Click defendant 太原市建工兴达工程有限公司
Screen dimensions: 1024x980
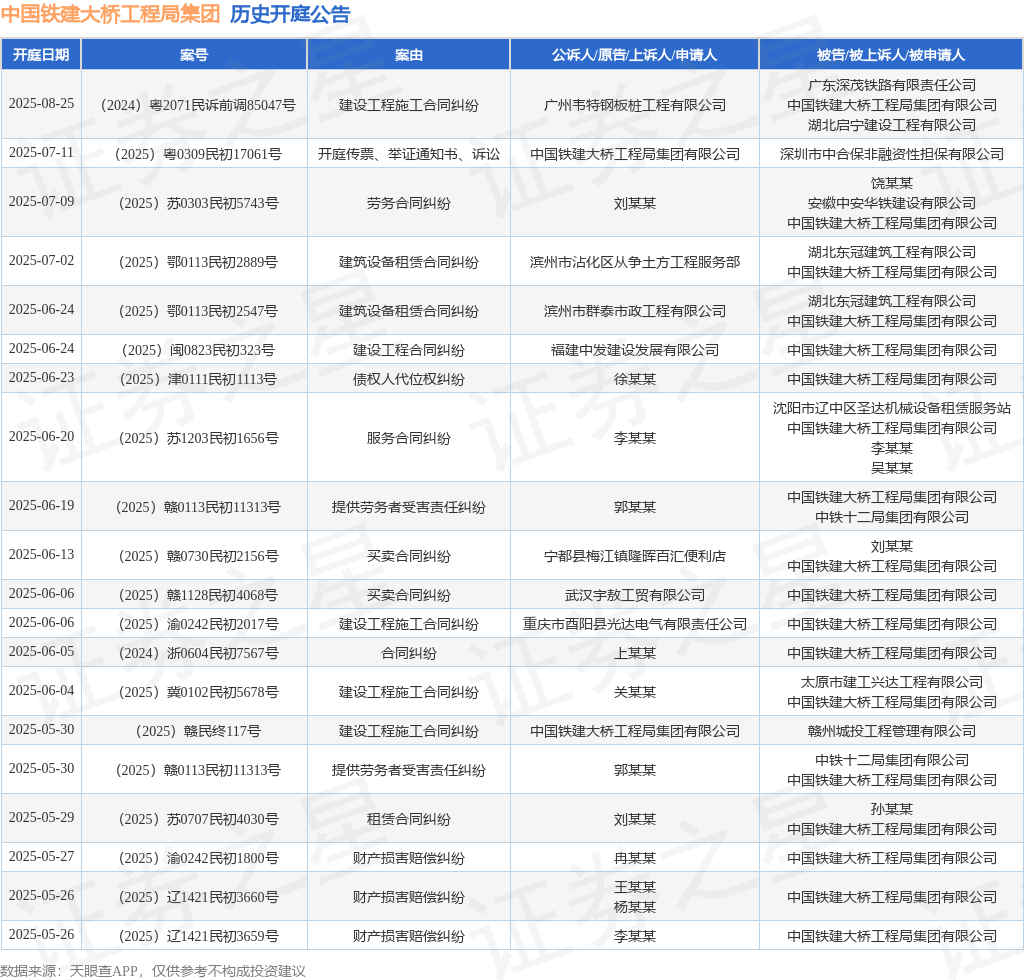point(891,682)
